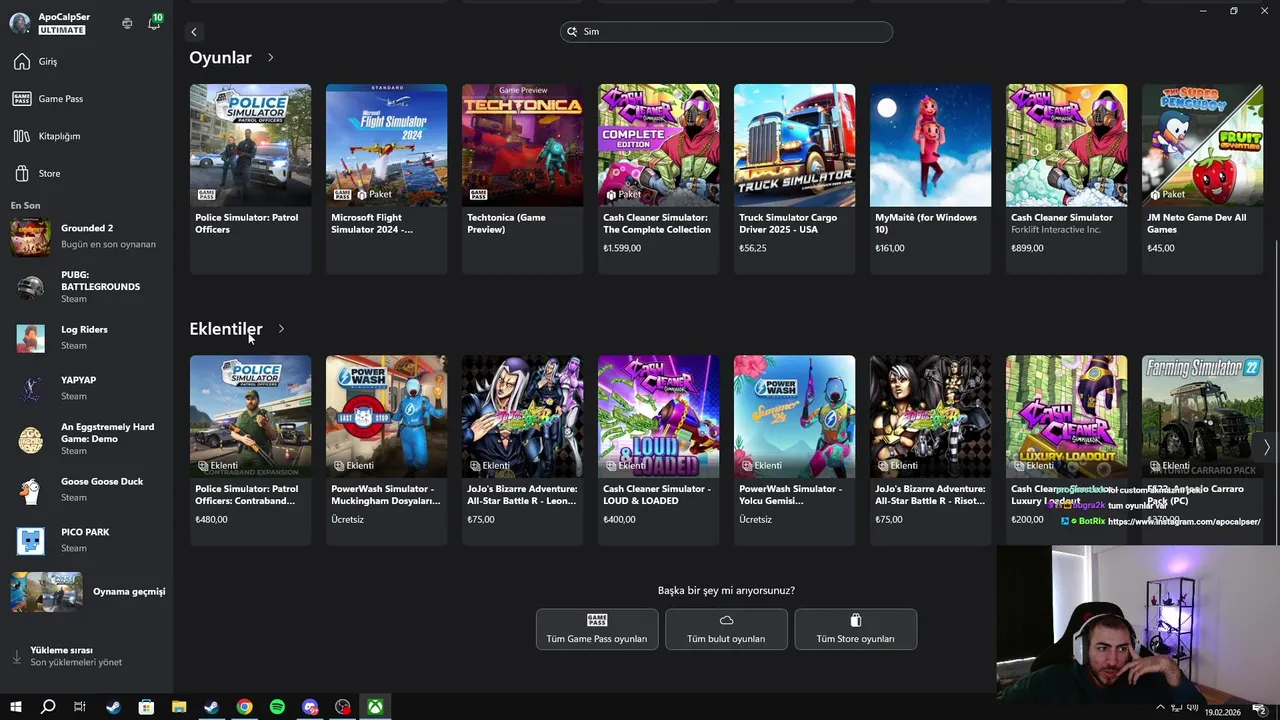Click Tüm Game Pass oyunları button

coord(597,629)
